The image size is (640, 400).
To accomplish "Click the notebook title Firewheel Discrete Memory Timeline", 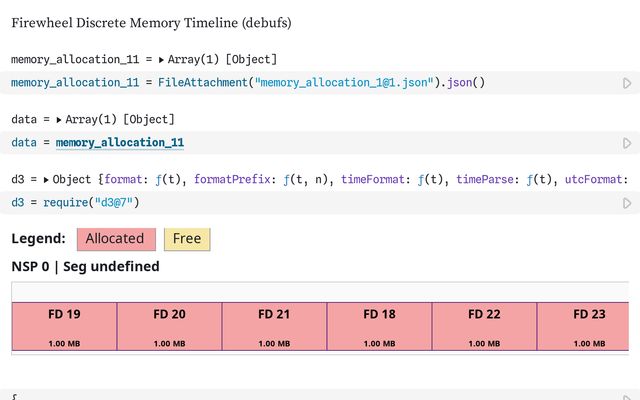I will (x=150, y=22).
